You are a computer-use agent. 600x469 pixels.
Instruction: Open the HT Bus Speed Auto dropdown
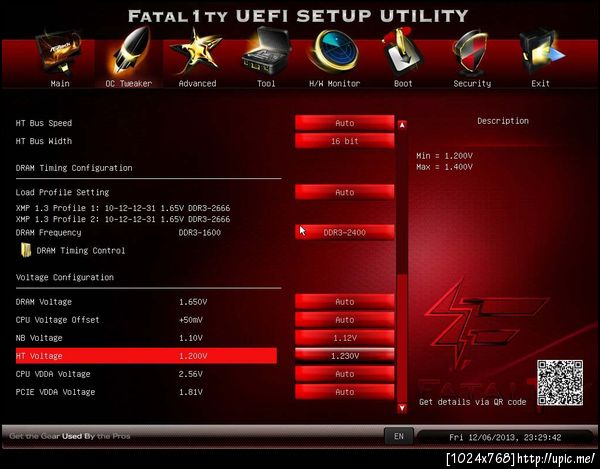344,123
